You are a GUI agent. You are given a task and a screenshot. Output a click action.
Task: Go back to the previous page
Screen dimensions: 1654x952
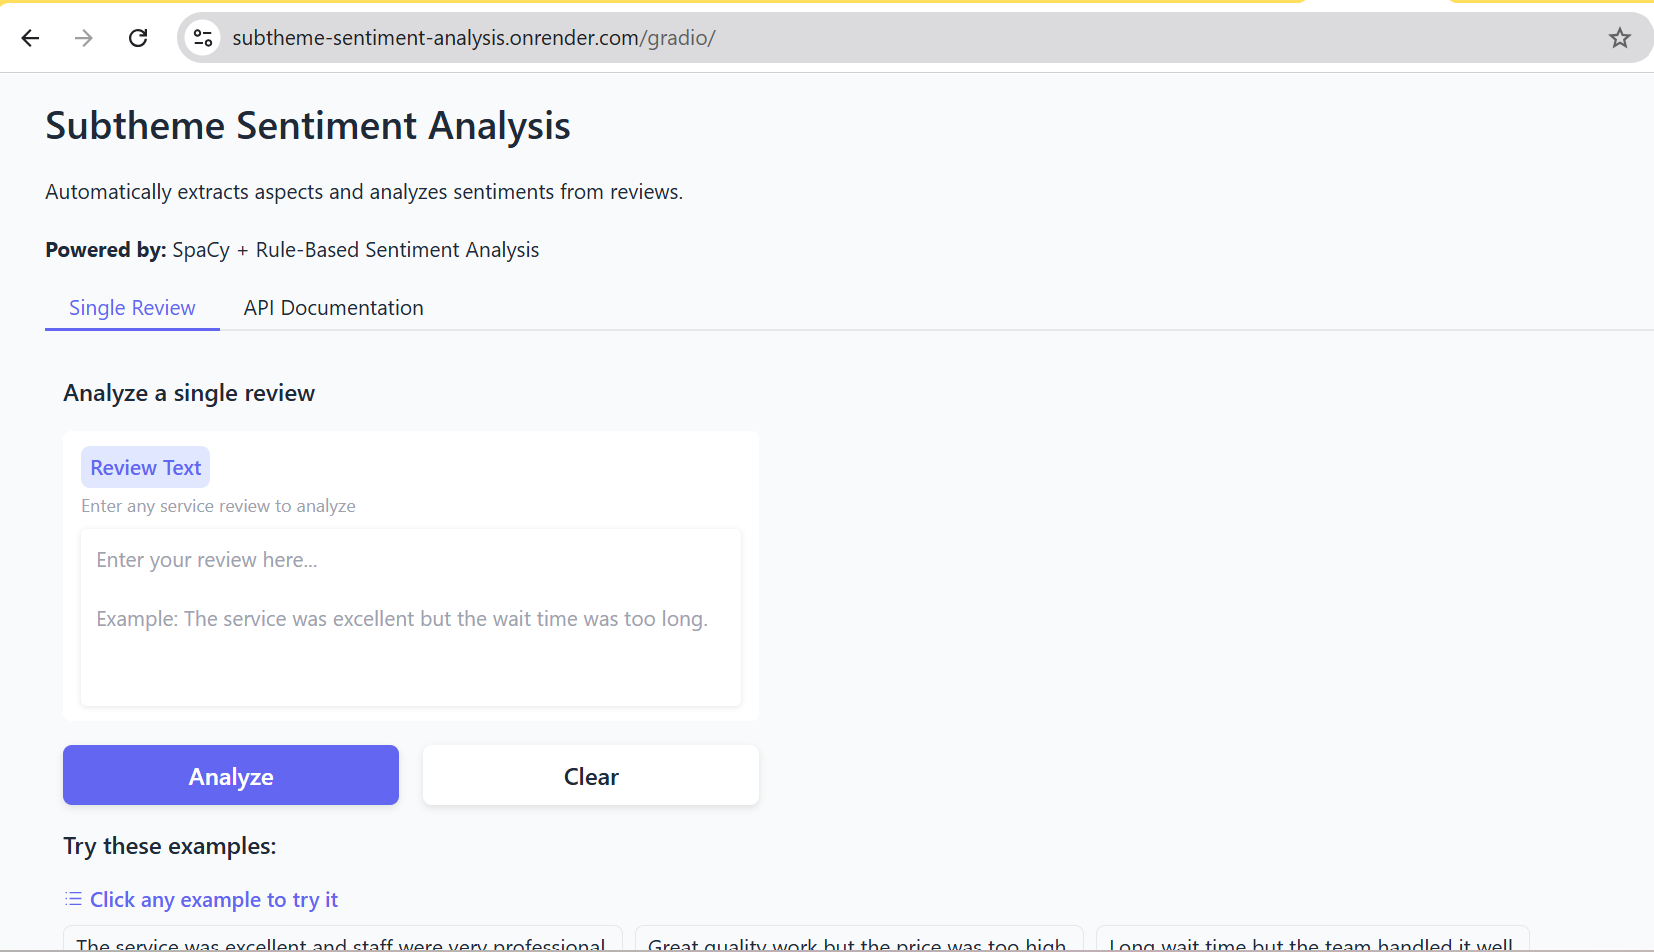pos(30,38)
